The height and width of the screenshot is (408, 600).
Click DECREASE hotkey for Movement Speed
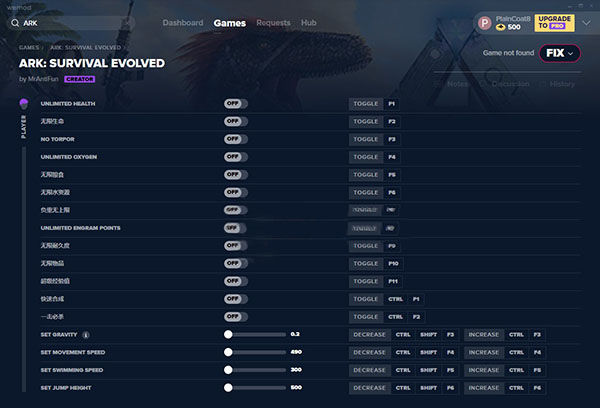[x=369, y=352]
